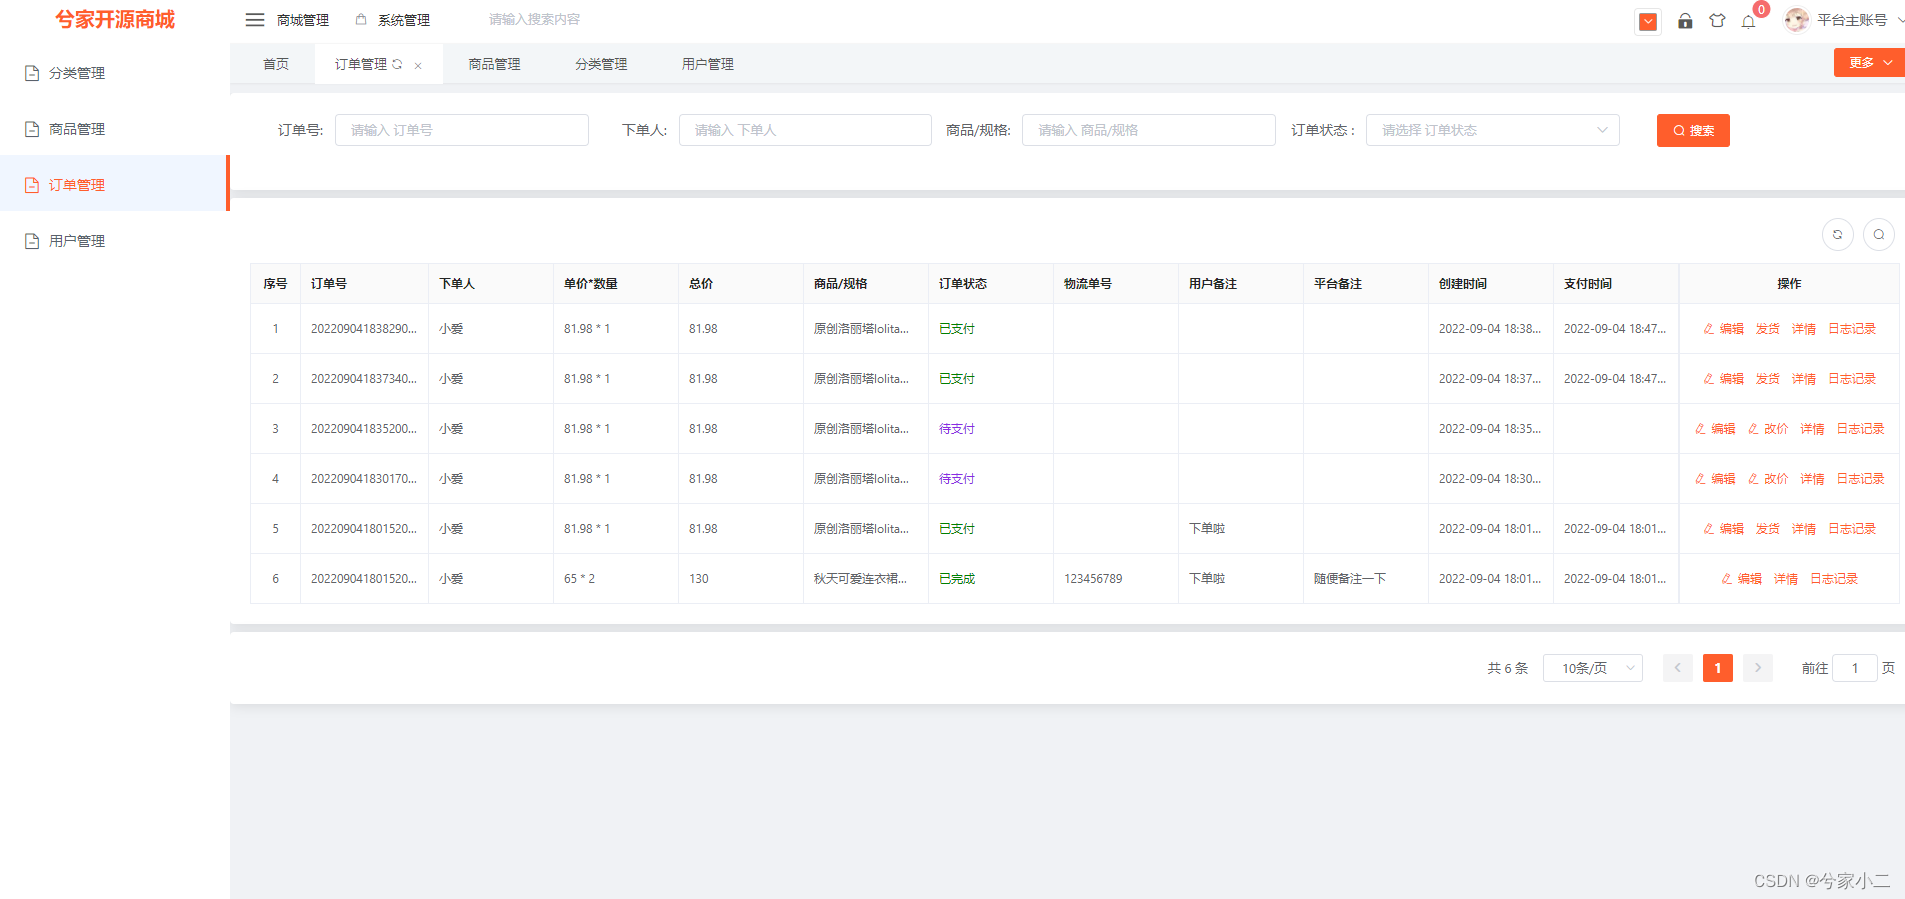Switch to the 分类管理 tab
This screenshot has height=899, width=1905.
tap(601, 64)
